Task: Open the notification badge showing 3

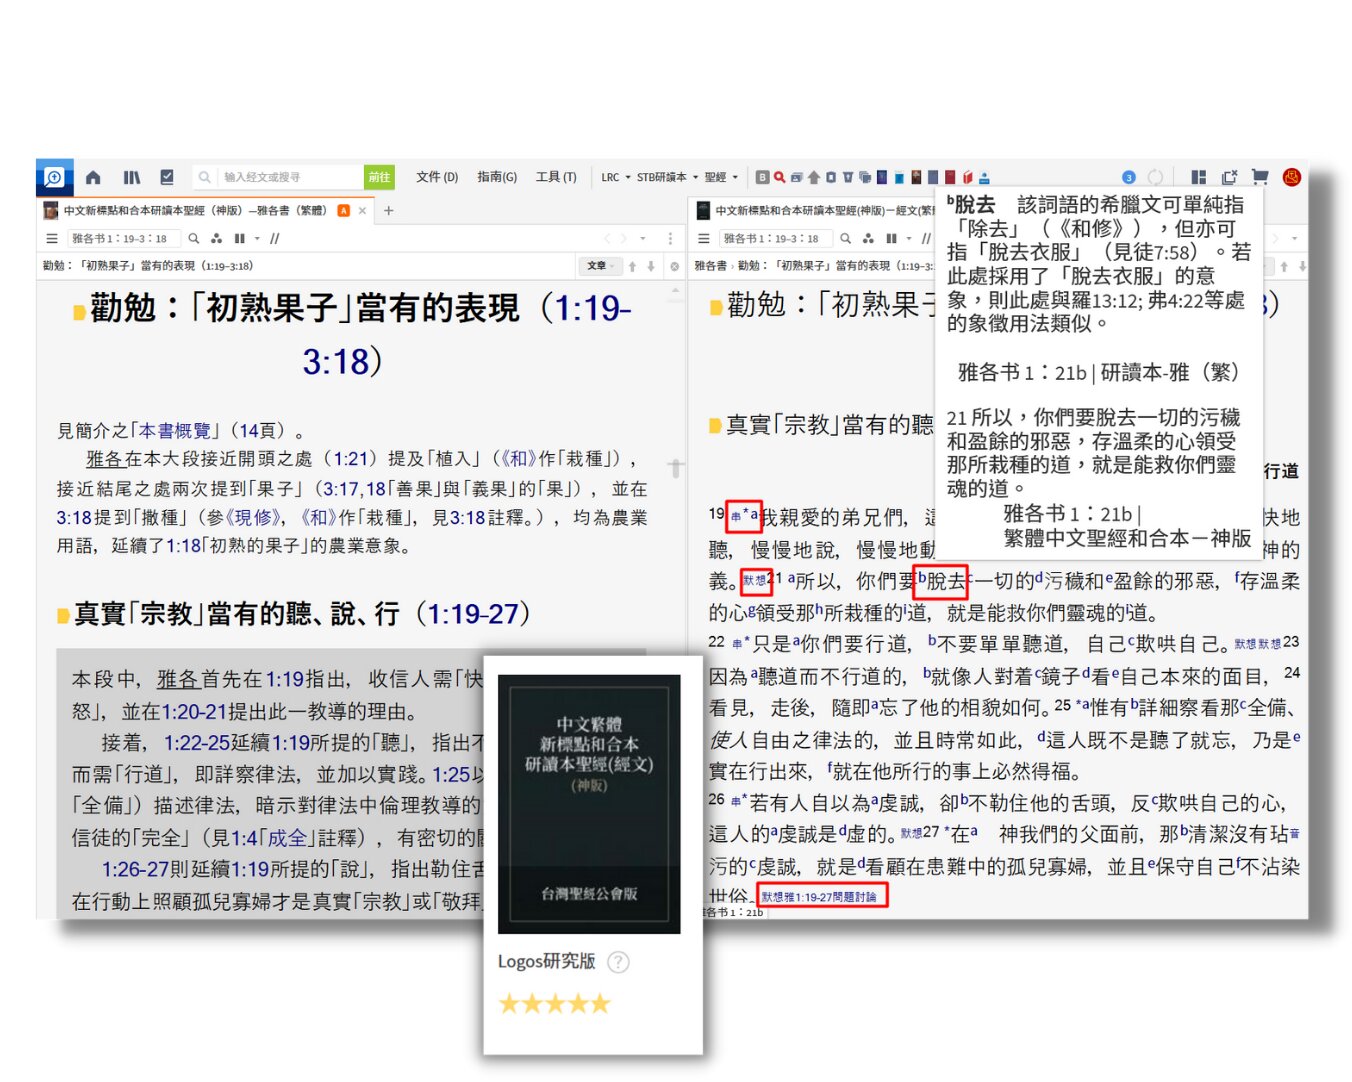Action: click(1129, 177)
